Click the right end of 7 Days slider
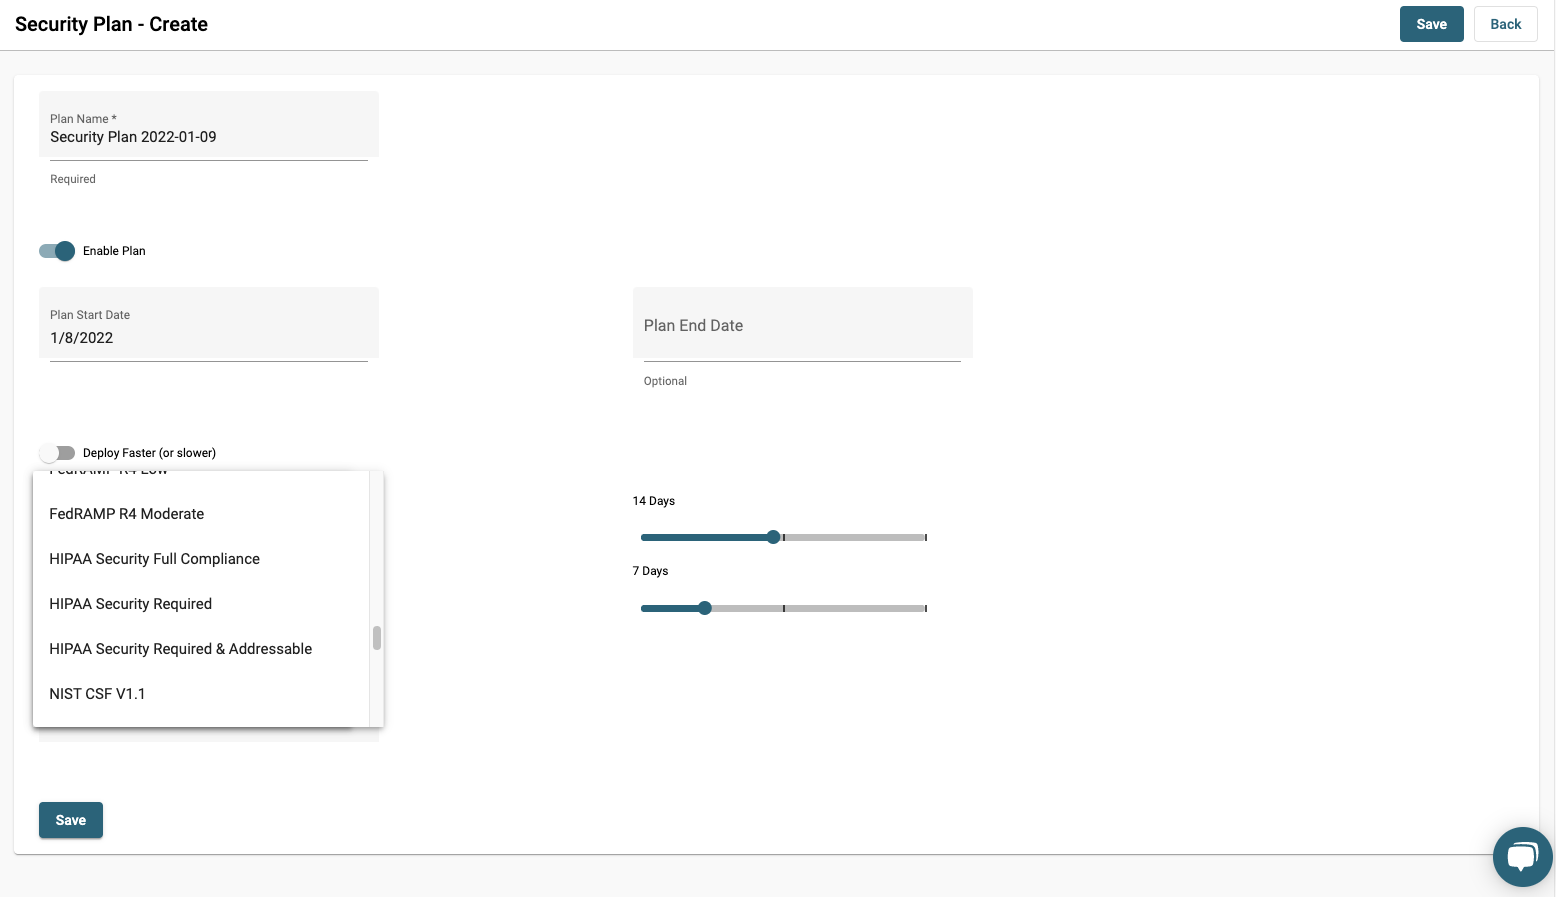Screen dimensions: 1556x897 coord(926,608)
